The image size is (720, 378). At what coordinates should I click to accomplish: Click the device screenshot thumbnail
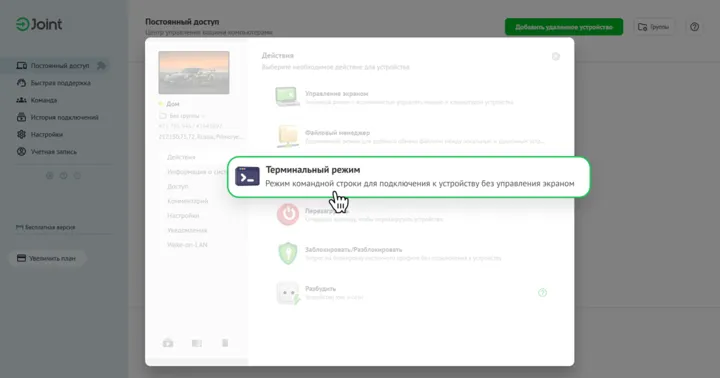tap(194, 73)
